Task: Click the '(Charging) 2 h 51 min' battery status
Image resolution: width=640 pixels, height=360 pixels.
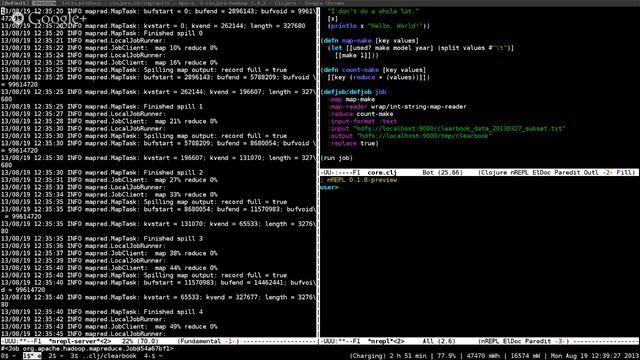Action: click(387, 356)
